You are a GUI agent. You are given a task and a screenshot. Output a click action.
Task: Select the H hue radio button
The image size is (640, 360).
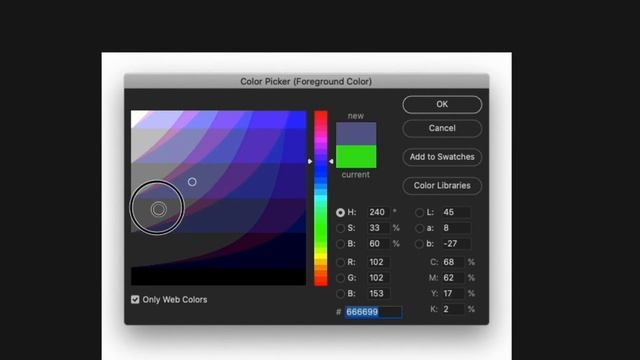pos(340,213)
